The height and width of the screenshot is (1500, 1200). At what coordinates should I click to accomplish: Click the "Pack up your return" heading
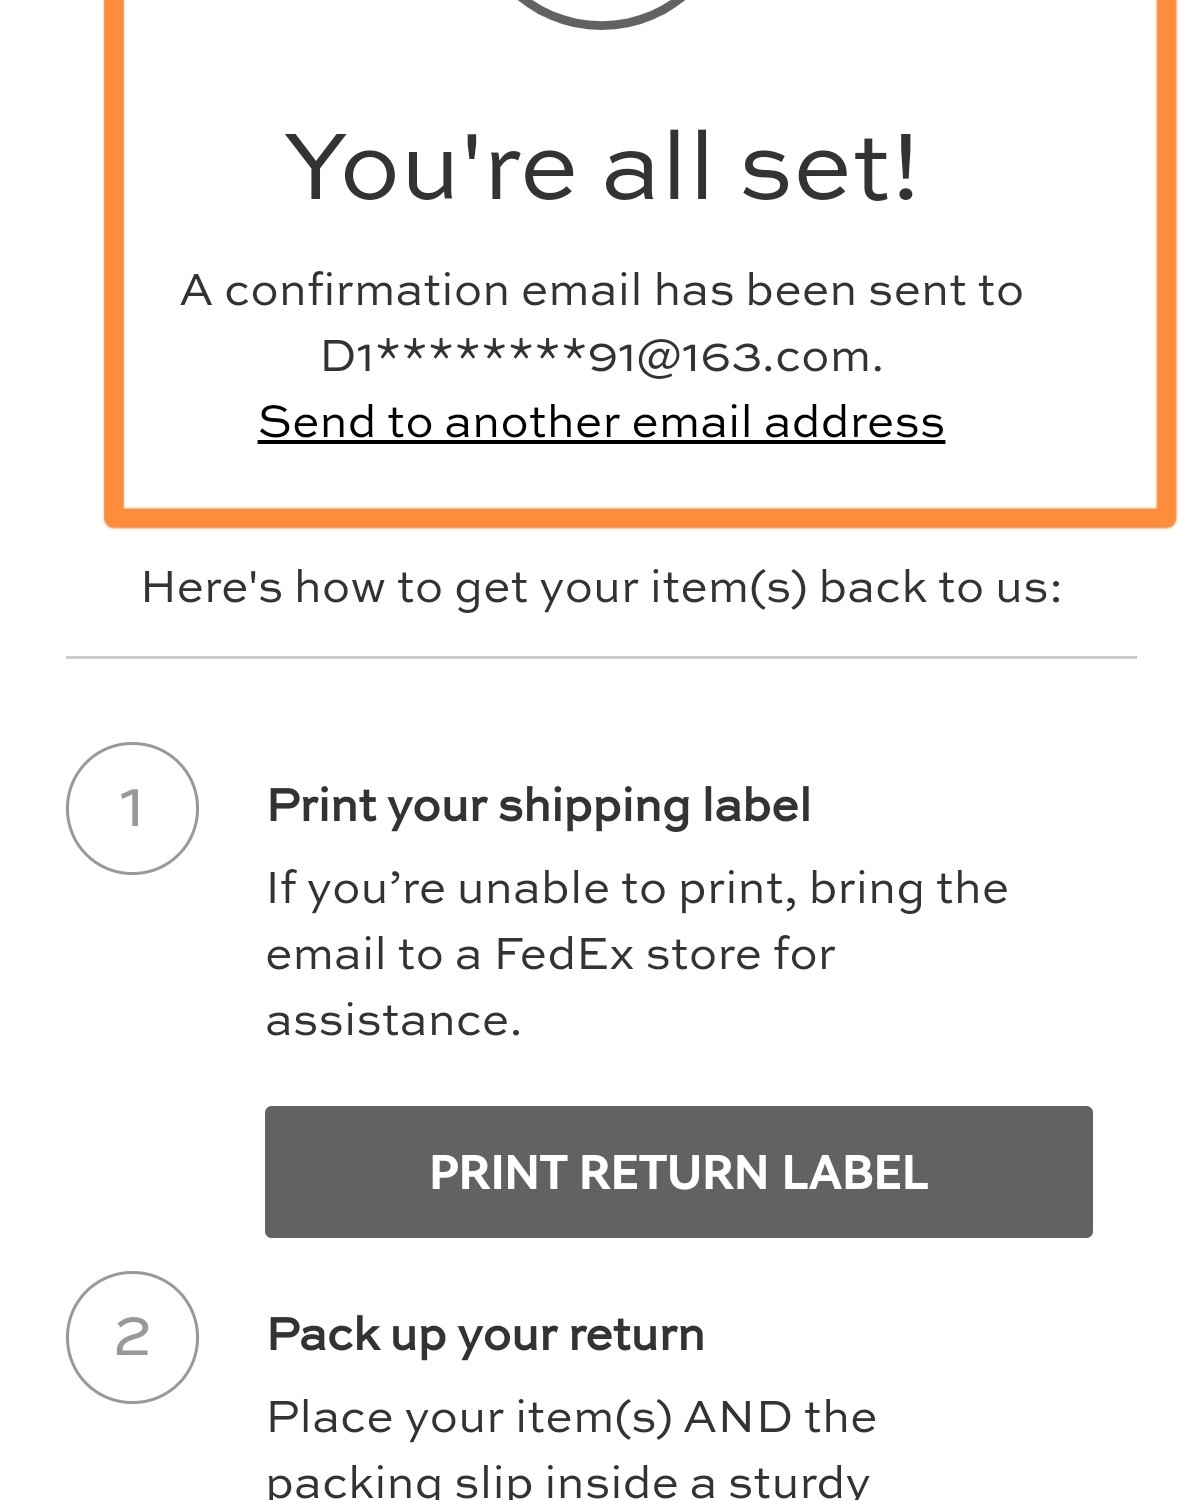click(x=486, y=1335)
